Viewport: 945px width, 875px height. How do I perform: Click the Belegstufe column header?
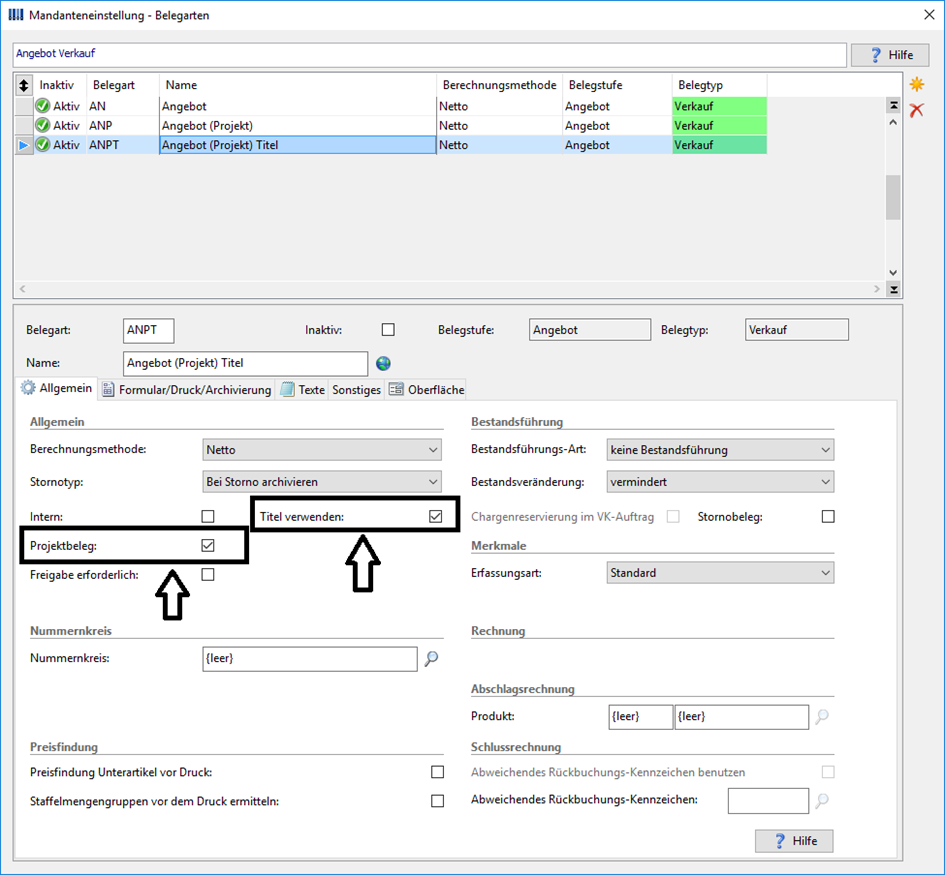pos(617,85)
